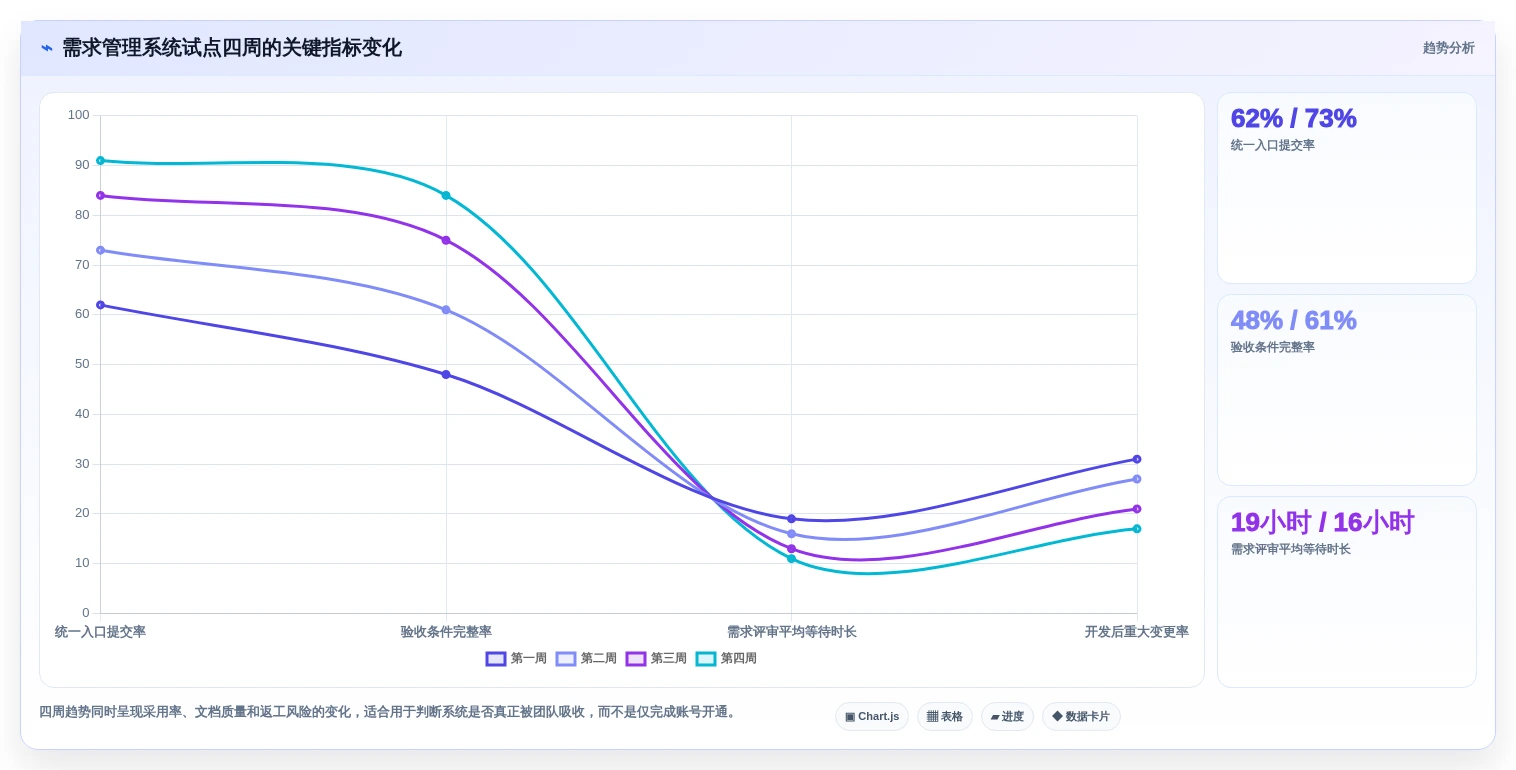Click the footer description starting 四周趋势同时呈现

point(389,712)
